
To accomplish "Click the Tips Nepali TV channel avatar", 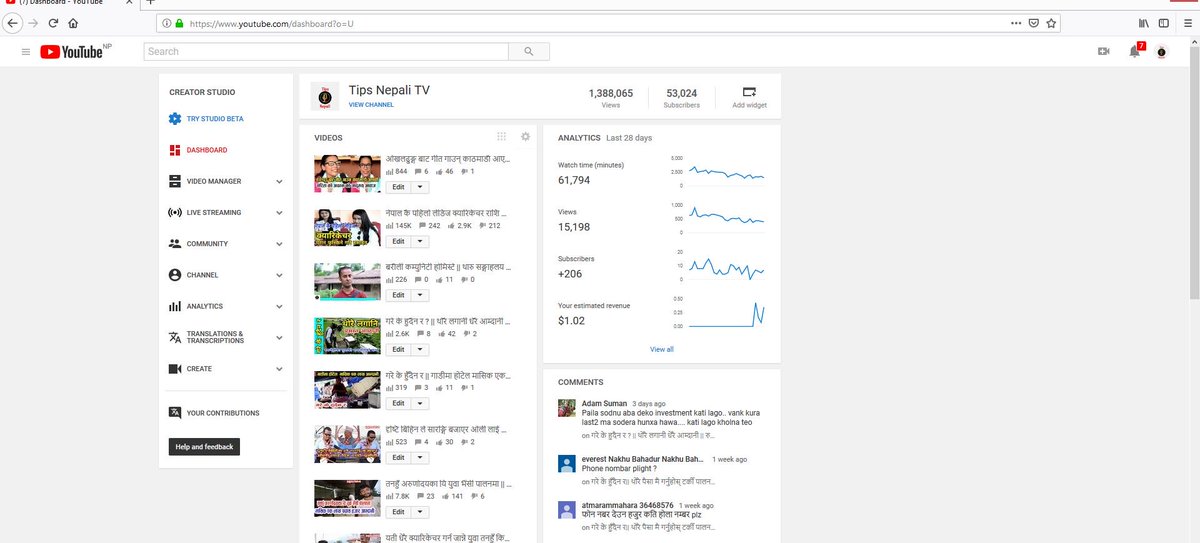I will point(324,96).
